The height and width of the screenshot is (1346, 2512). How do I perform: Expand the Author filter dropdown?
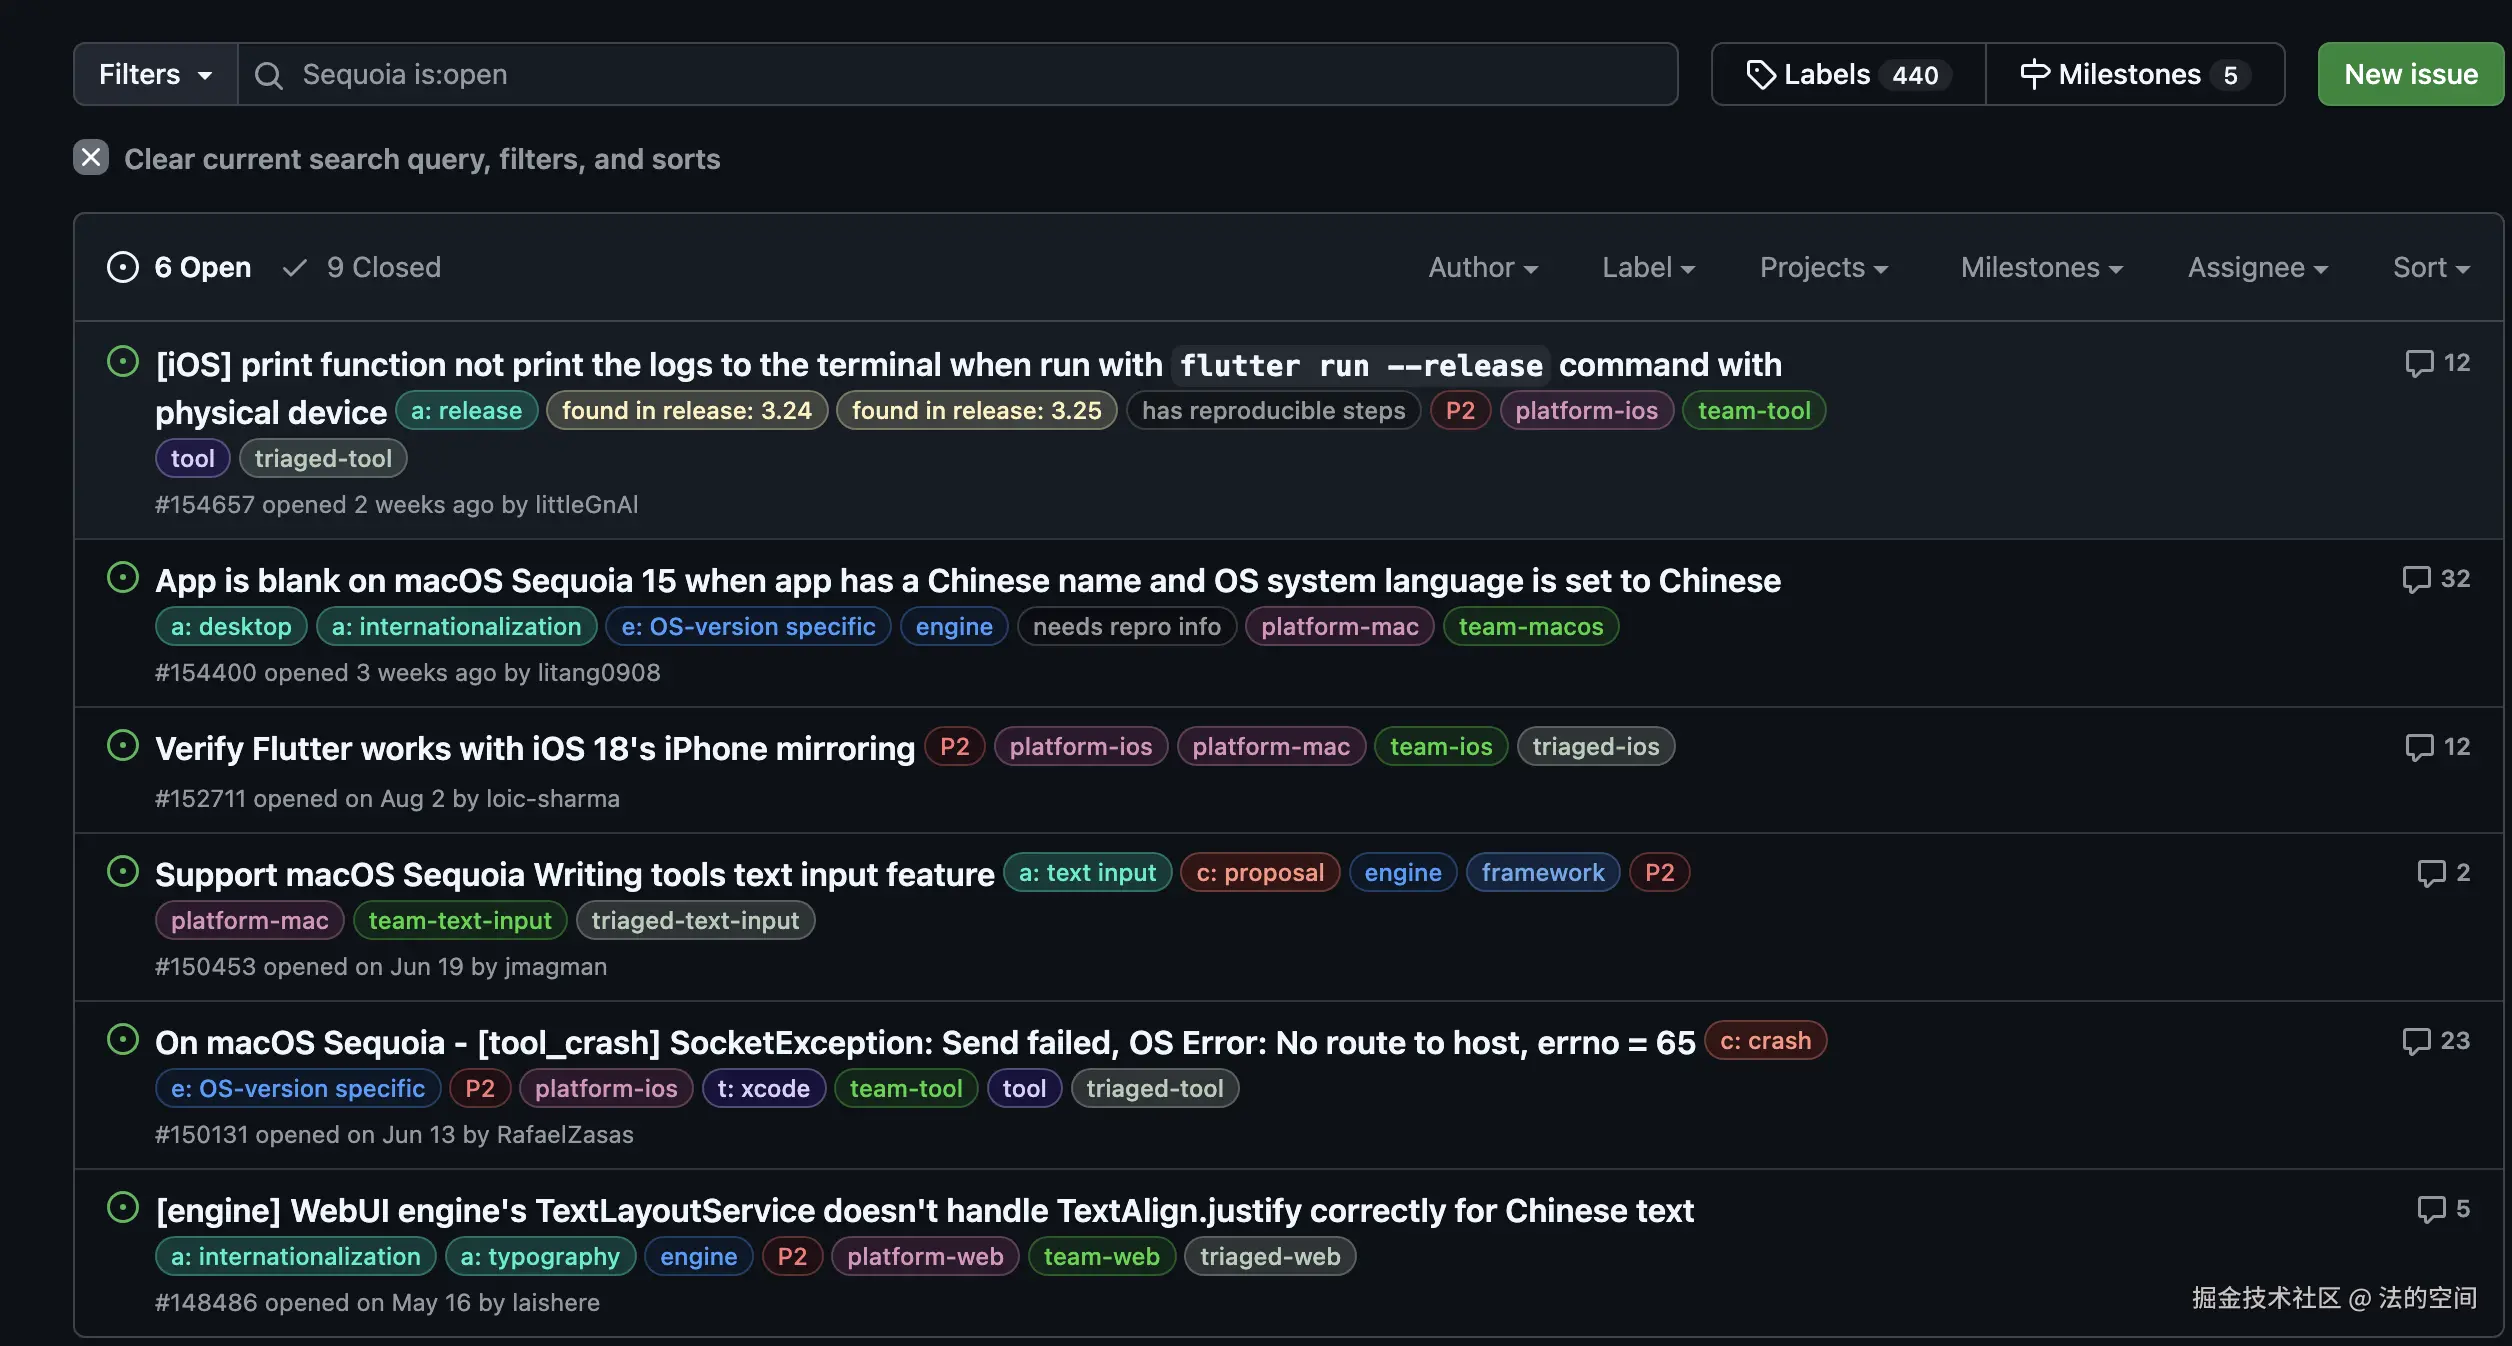[1482, 267]
